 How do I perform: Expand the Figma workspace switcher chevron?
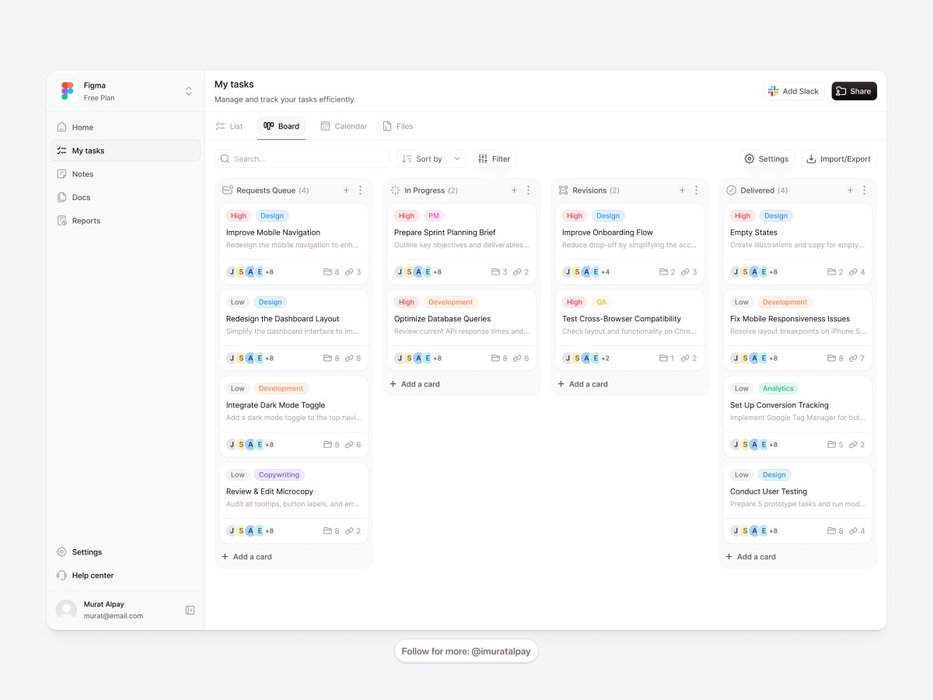coord(188,91)
